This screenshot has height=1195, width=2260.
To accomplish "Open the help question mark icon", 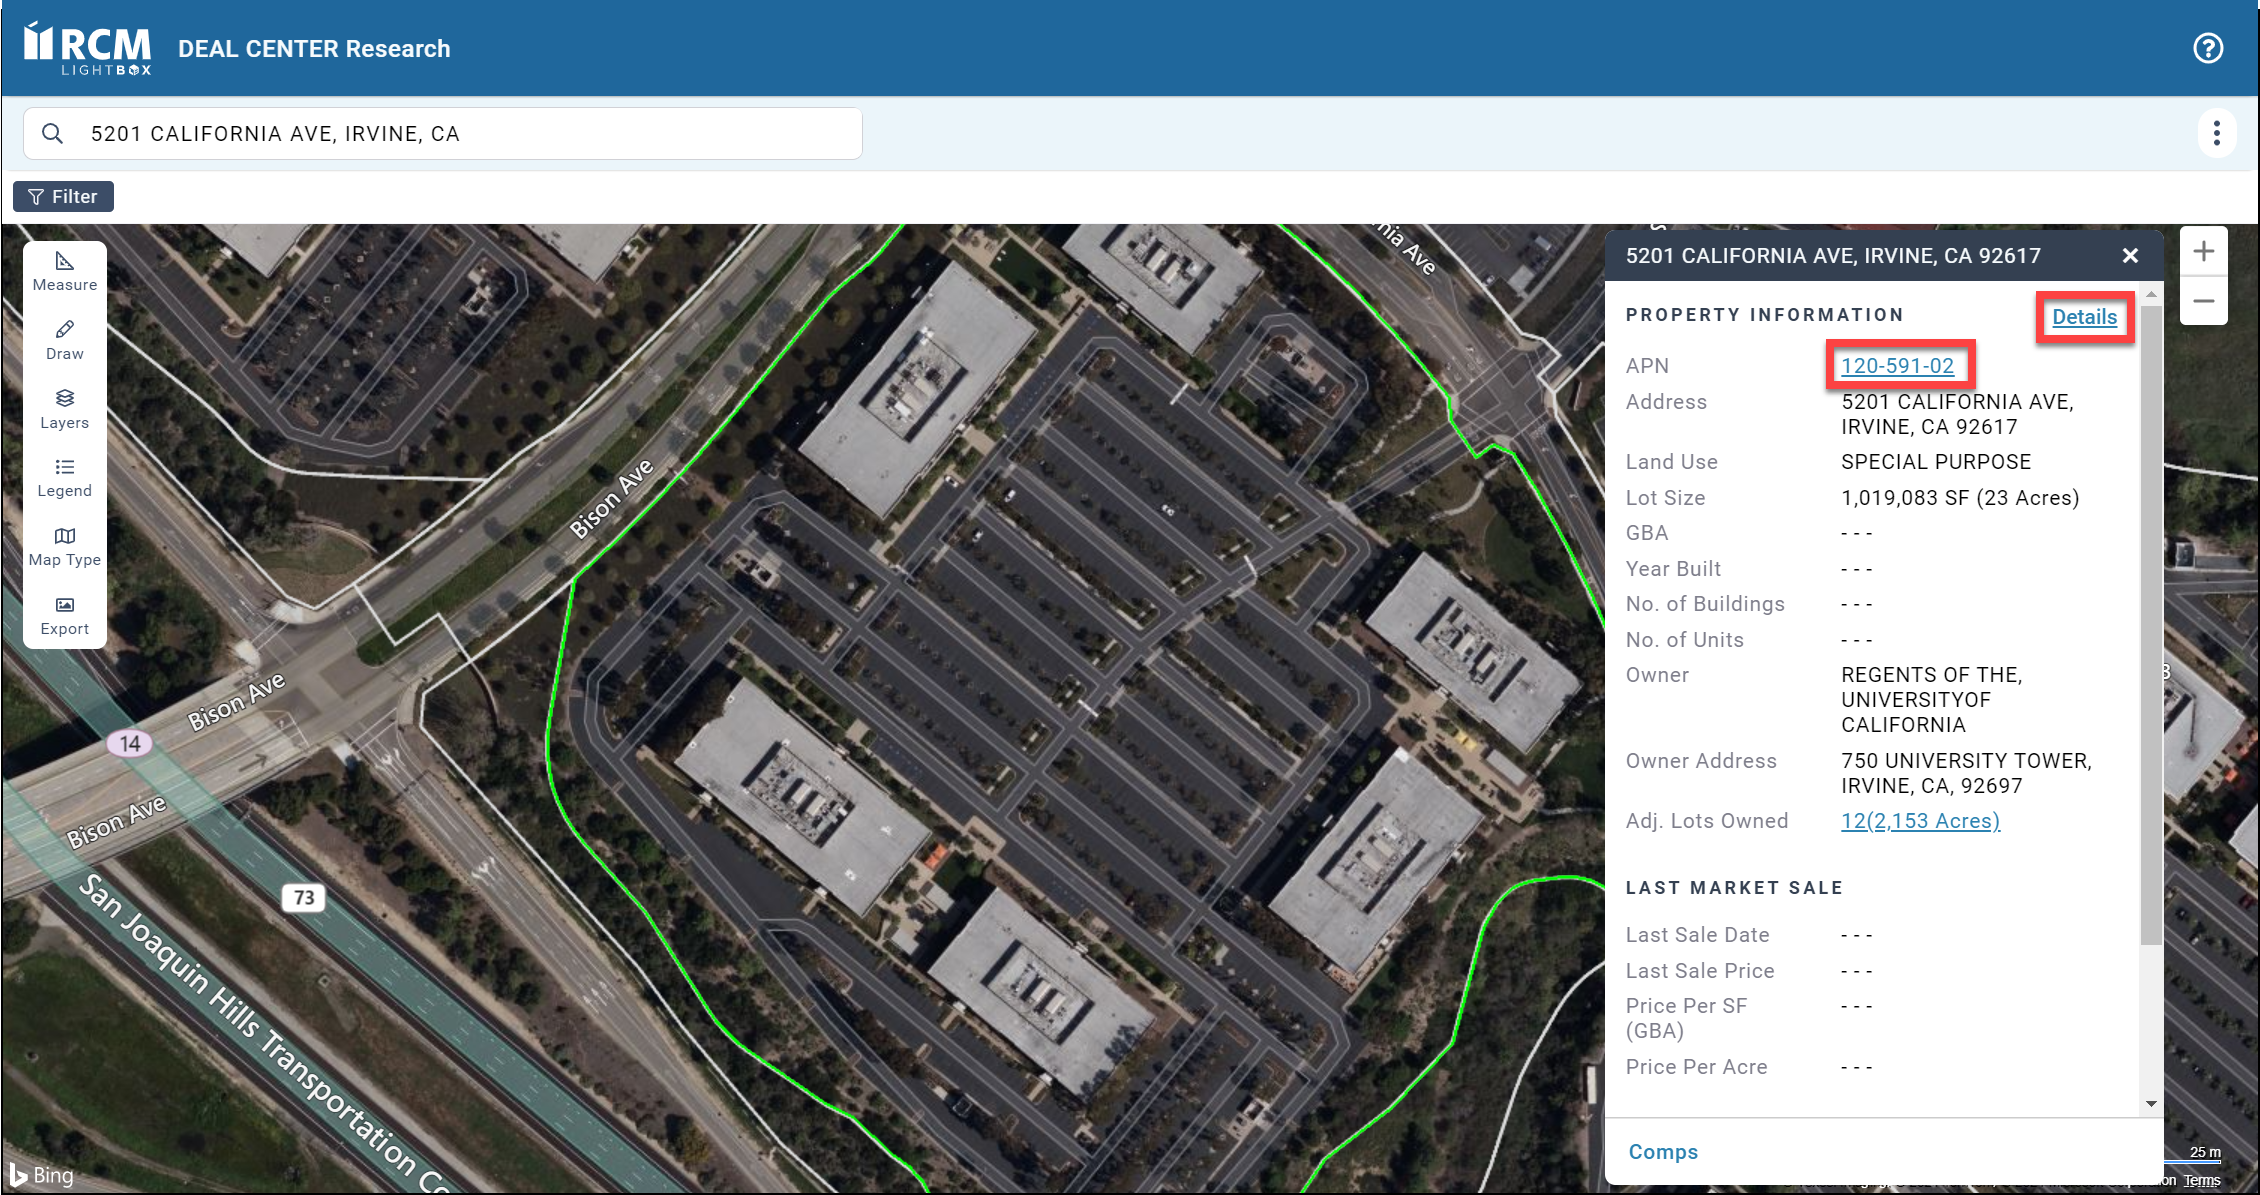I will point(2207,48).
